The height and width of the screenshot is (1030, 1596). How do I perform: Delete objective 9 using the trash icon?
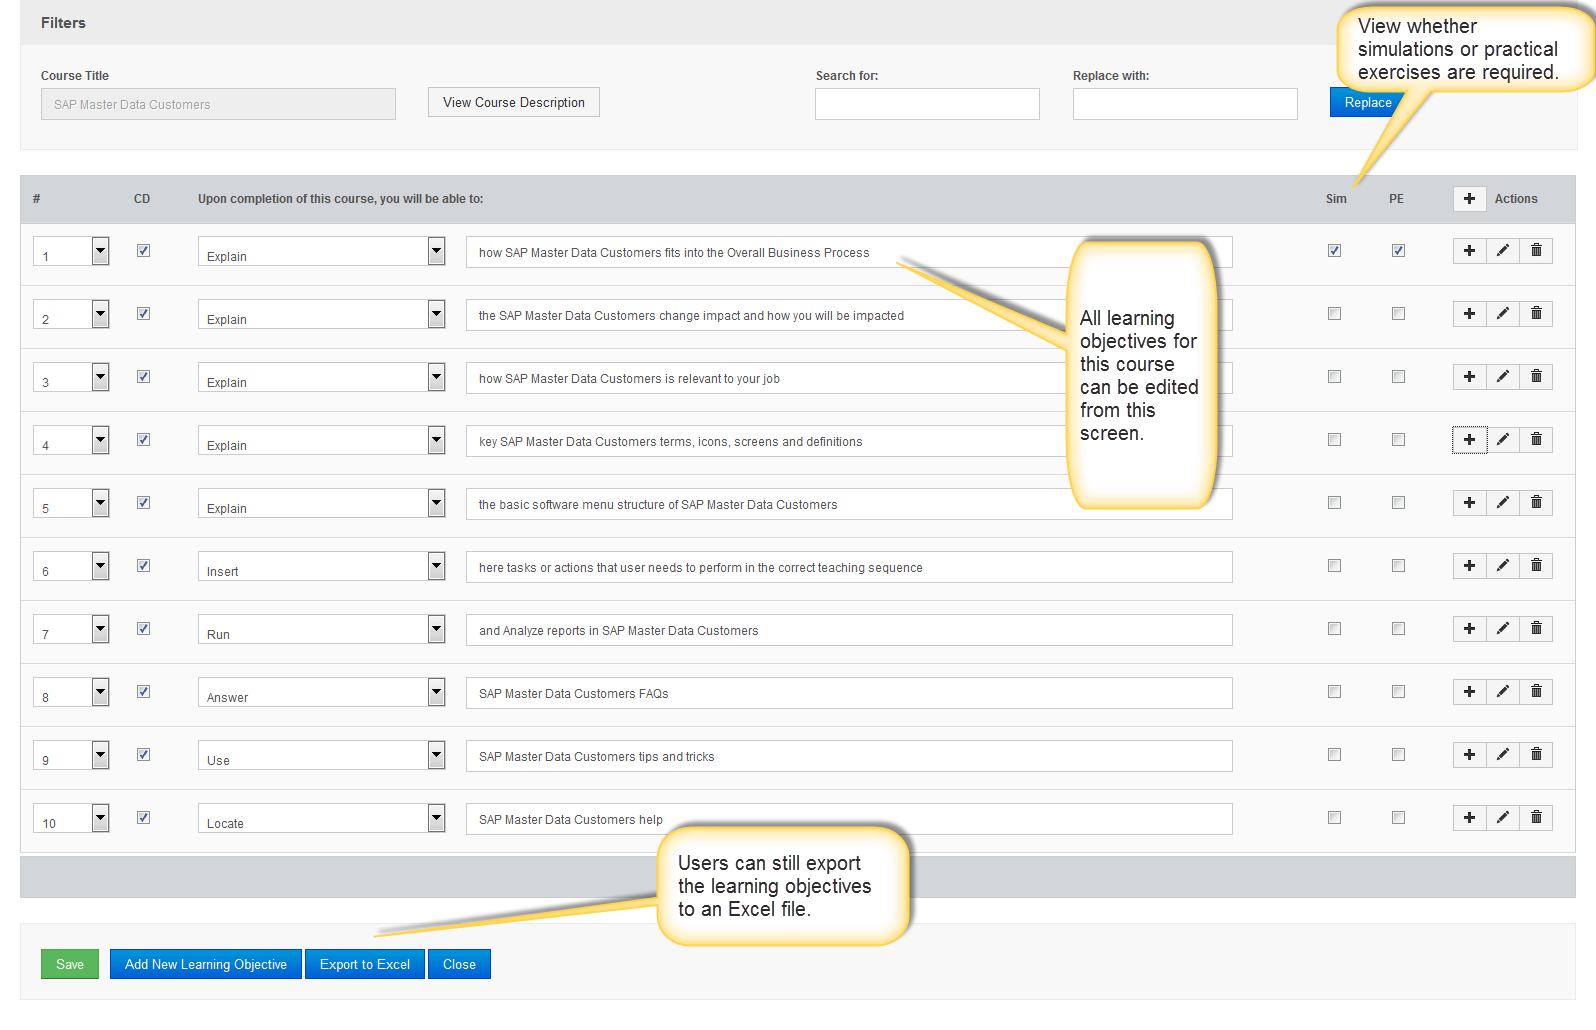(1536, 755)
